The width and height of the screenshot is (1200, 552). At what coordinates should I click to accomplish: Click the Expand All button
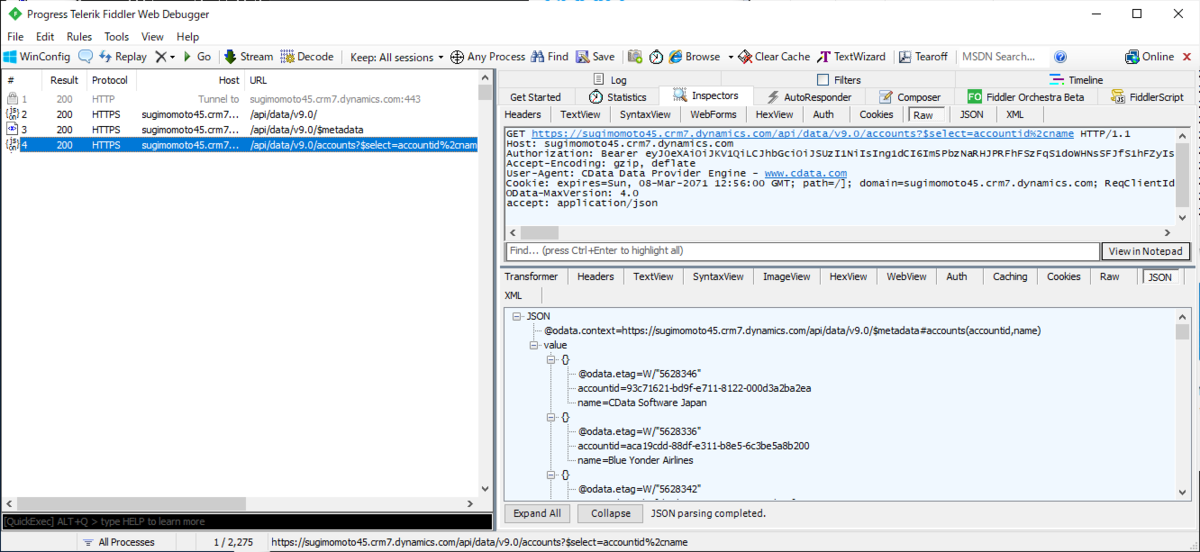click(x=537, y=513)
